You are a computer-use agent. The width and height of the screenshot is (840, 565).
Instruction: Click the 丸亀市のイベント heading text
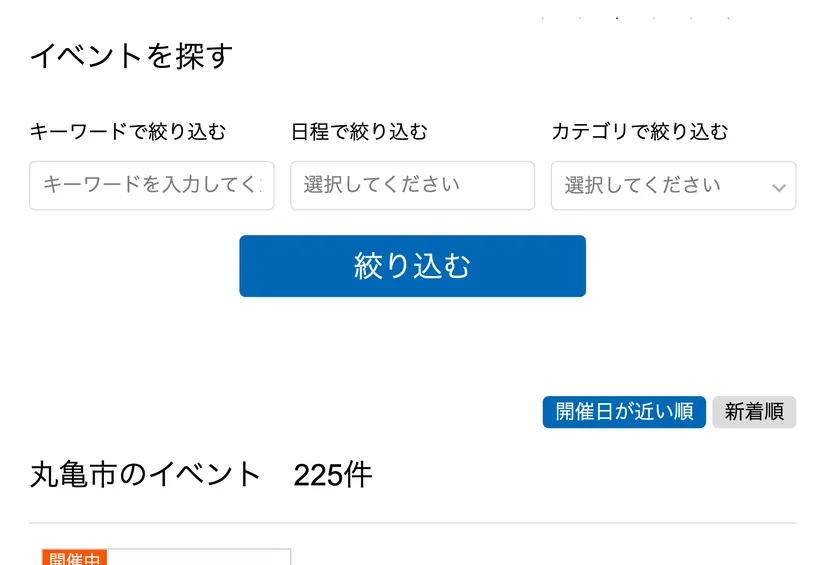pyautogui.click(x=146, y=474)
